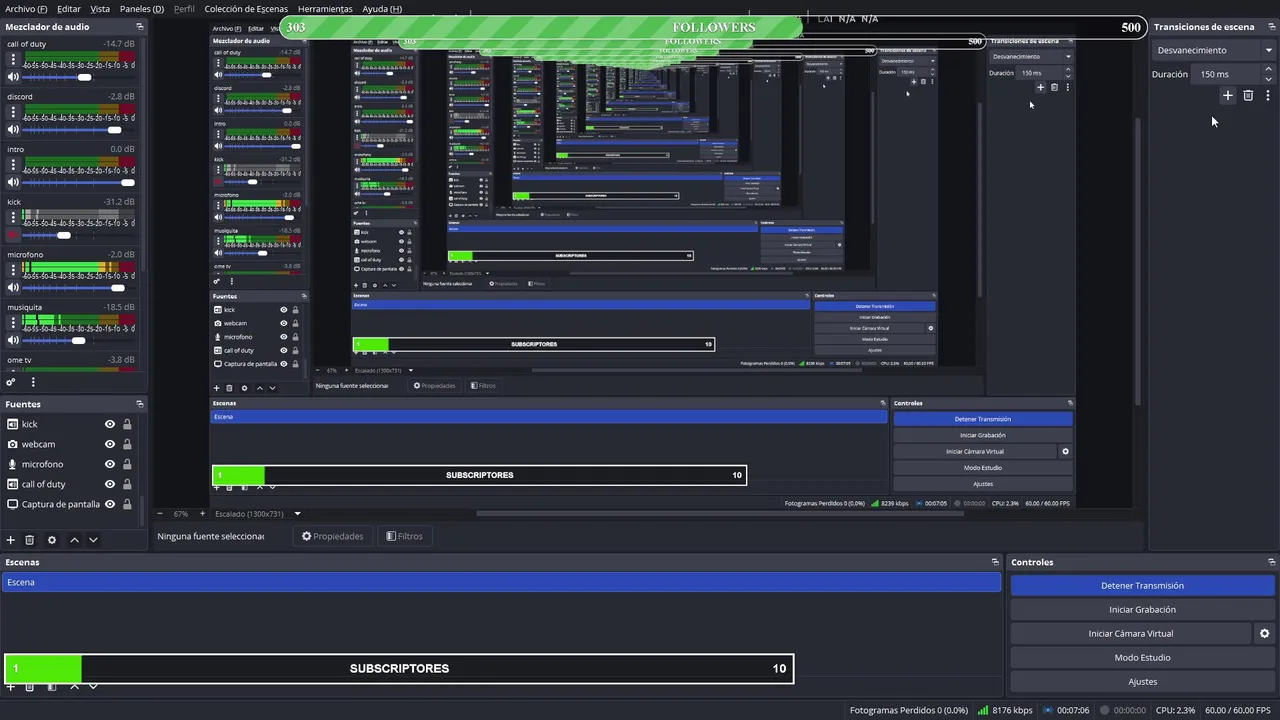Increase transition duration with up arrow

coord(1269,69)
